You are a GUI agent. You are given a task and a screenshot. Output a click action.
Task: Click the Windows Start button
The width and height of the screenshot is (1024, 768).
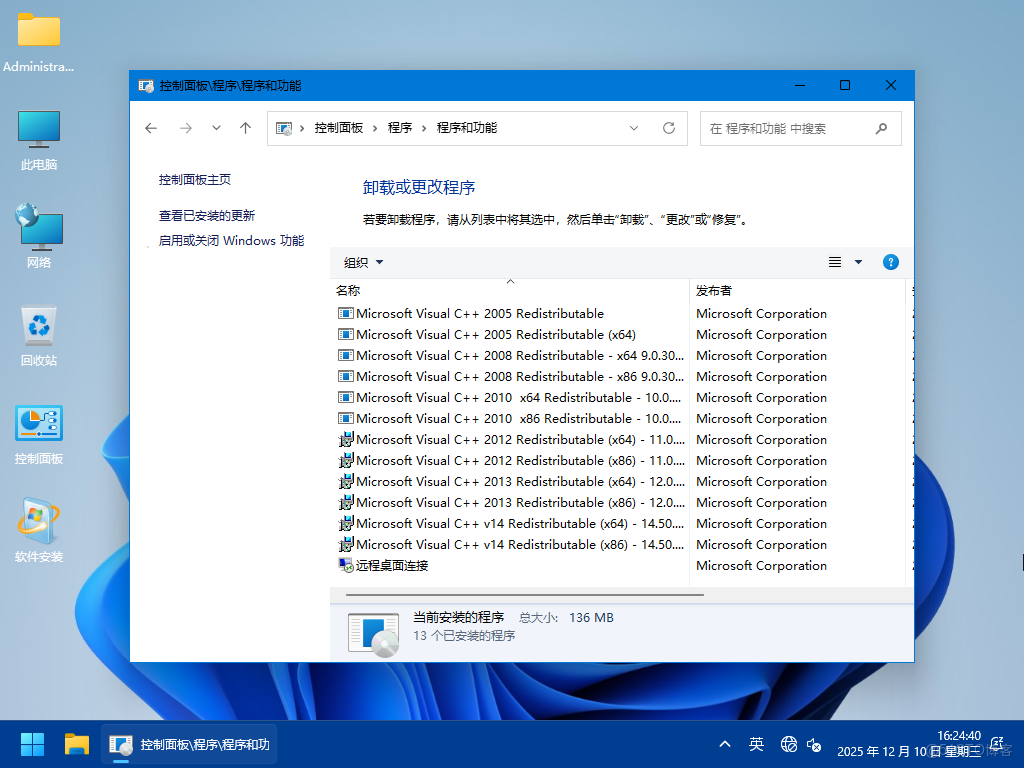(x=31, y=744)
